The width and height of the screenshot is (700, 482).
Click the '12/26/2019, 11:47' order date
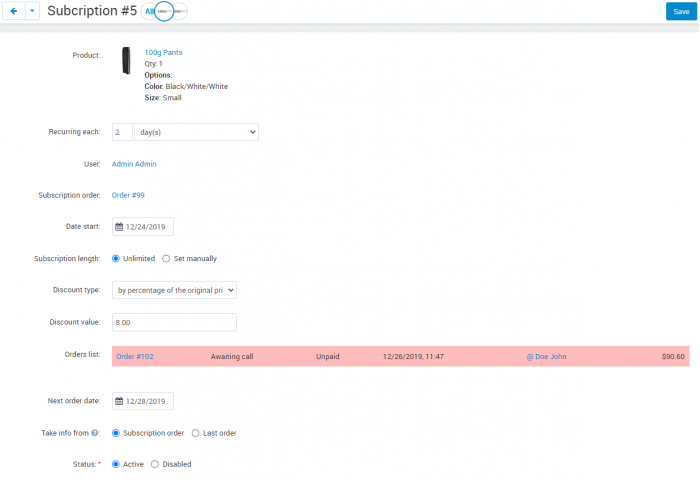pyautogui.click(x=413, y=357)
